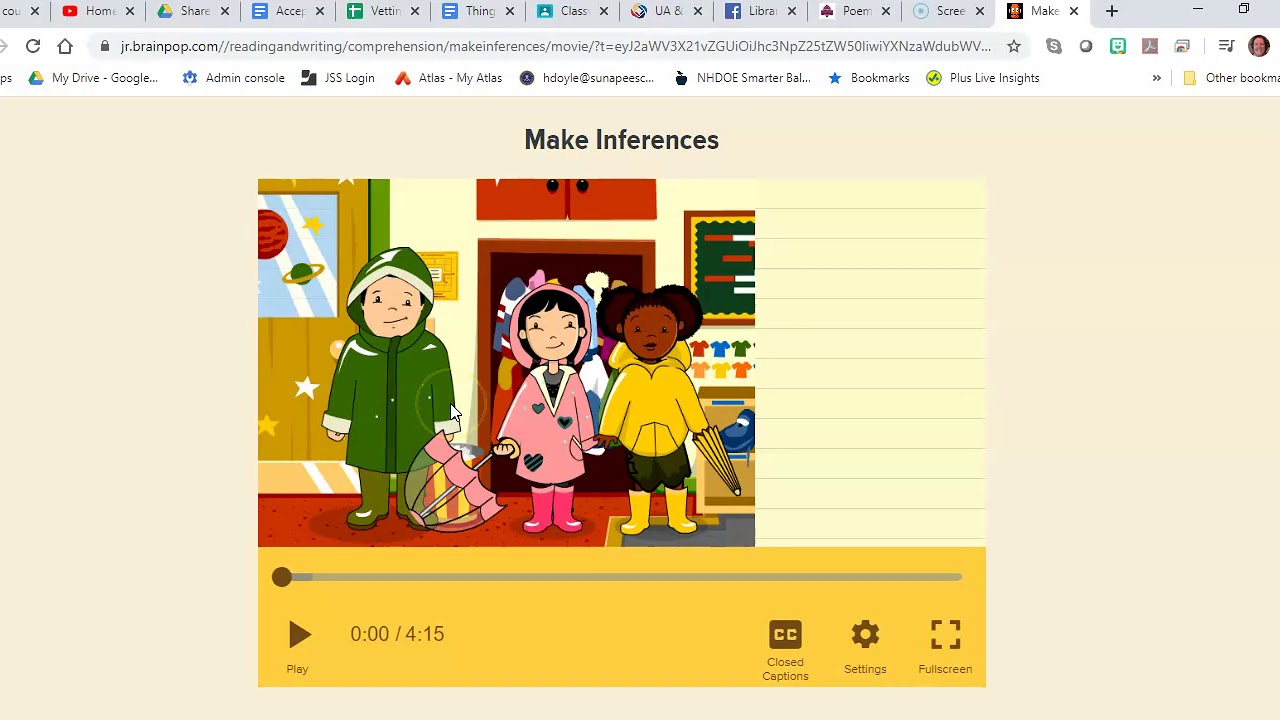Open a new tab with plus button
The image size is (1280, 720).
(1112, 11)
